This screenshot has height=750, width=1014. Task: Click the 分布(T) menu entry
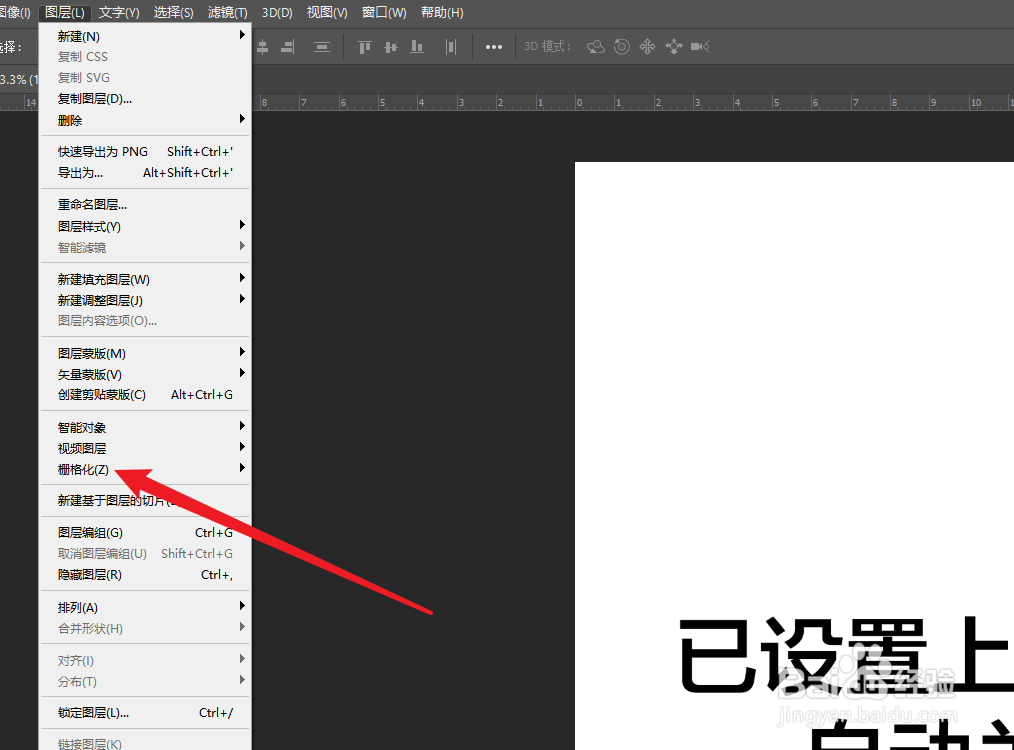[146, 681]
